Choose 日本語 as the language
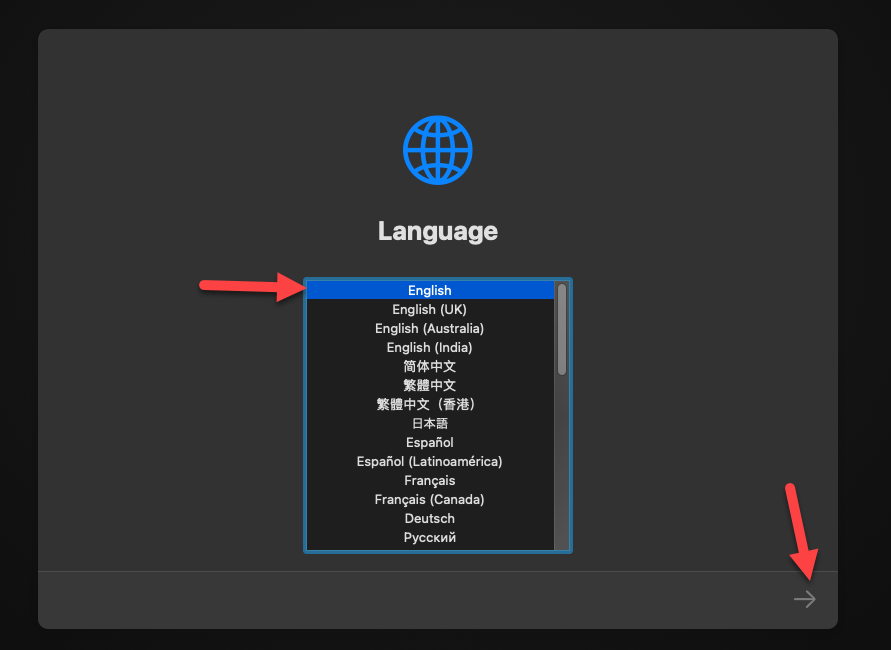The height and width of the screenshot is (650, 891). (429, 423)
